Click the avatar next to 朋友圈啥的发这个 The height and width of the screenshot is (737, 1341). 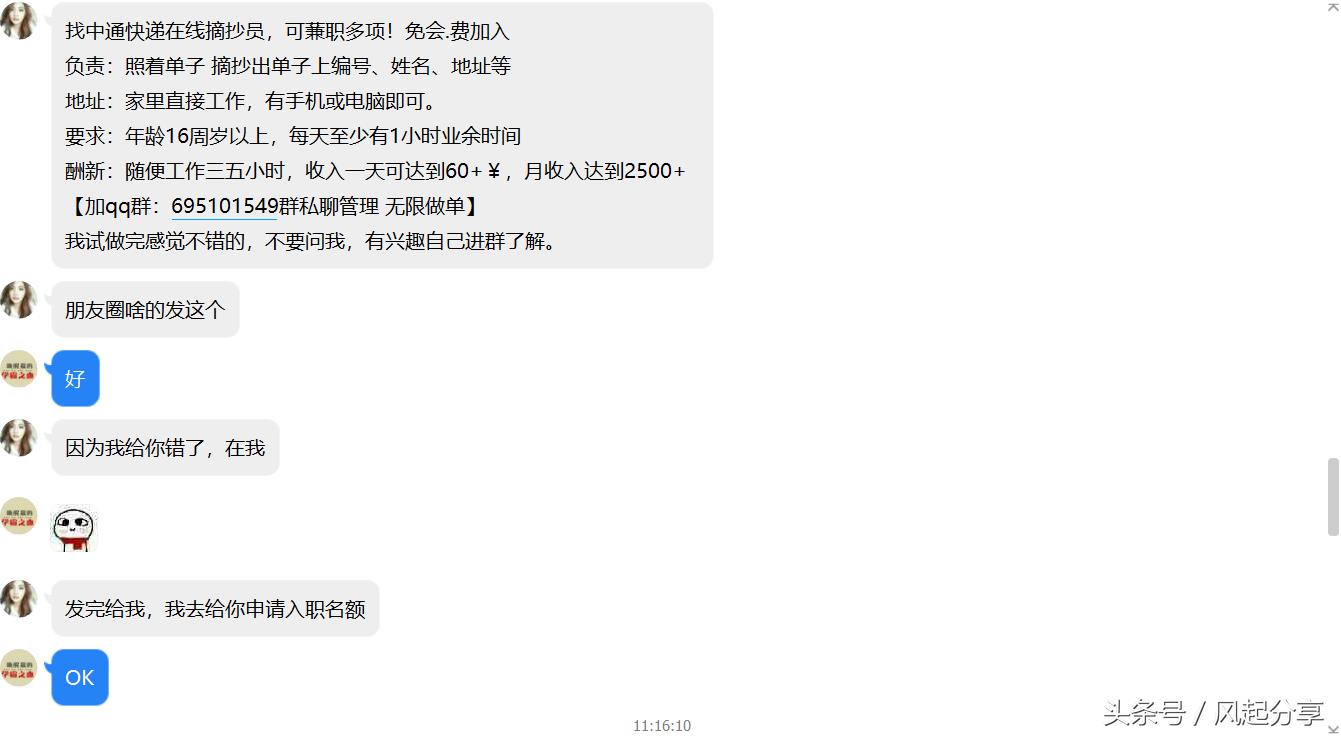pyautogui.click(x=18, y=300)
